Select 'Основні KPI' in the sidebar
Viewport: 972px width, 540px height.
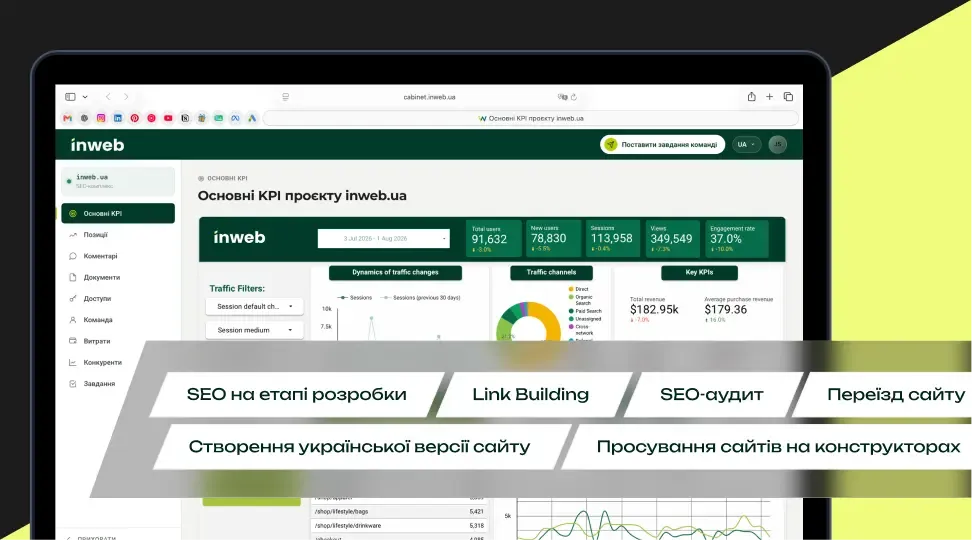coord(118,213)
